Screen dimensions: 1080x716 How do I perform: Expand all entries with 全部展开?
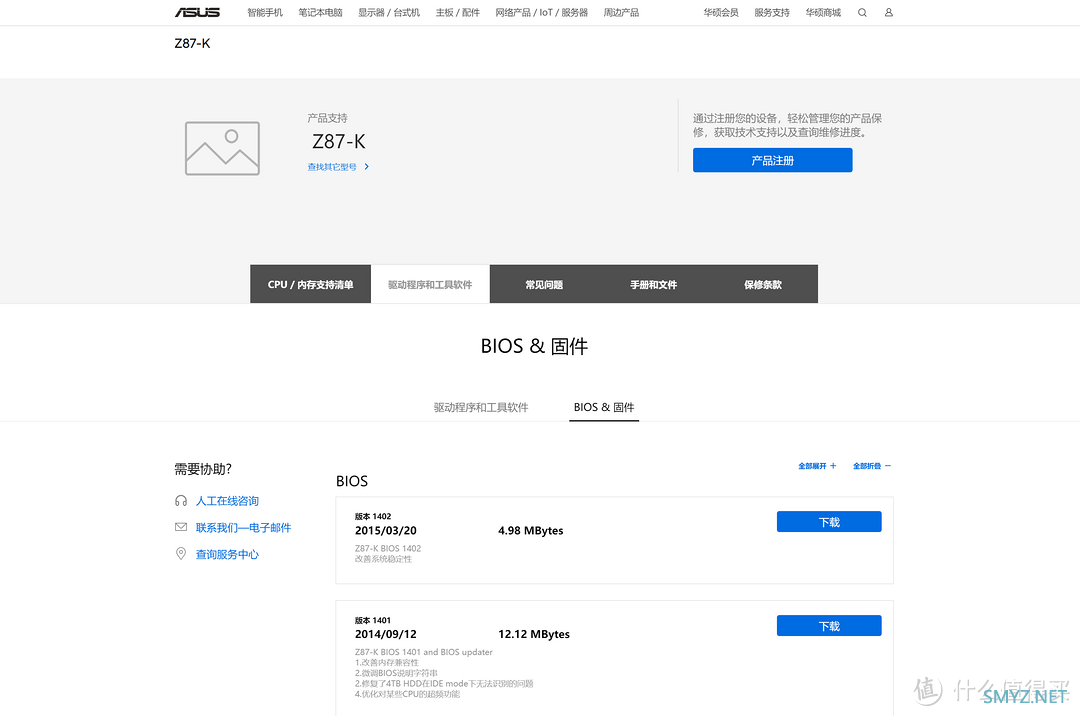[817, 466]
